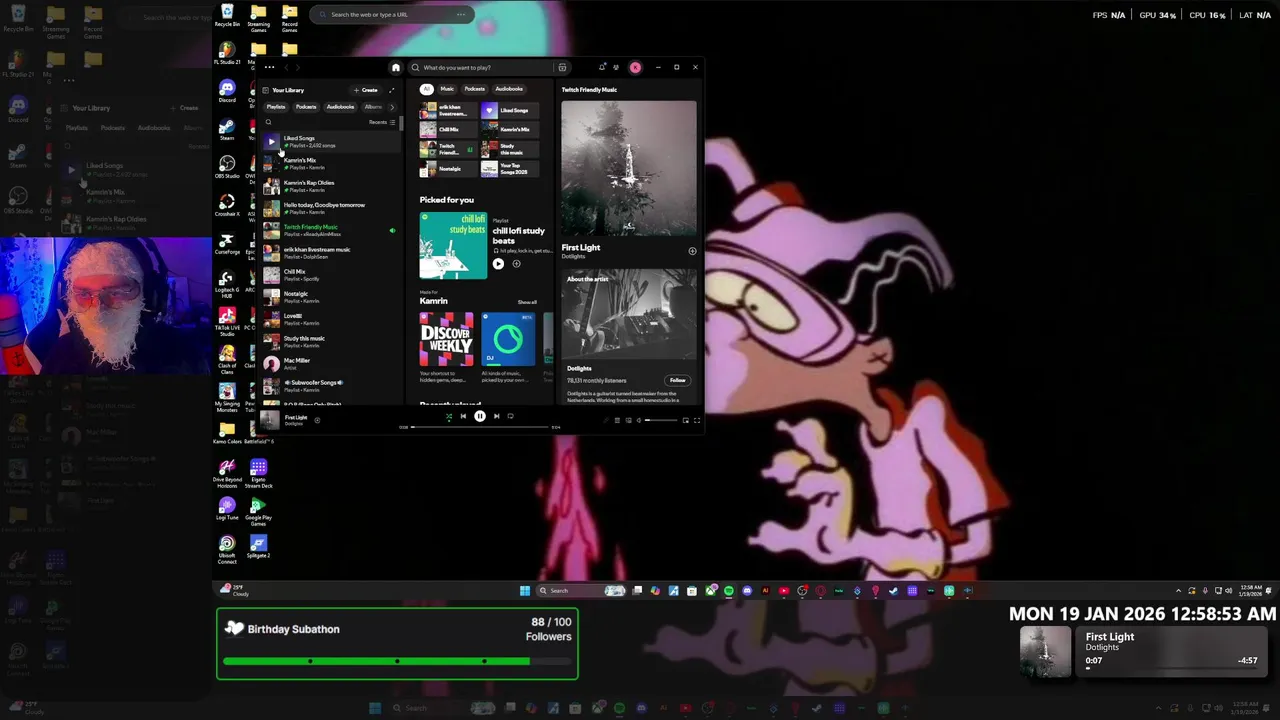Add First Light to library from side panel
This screenshot has width=1280, height=720.
(692, 251)
